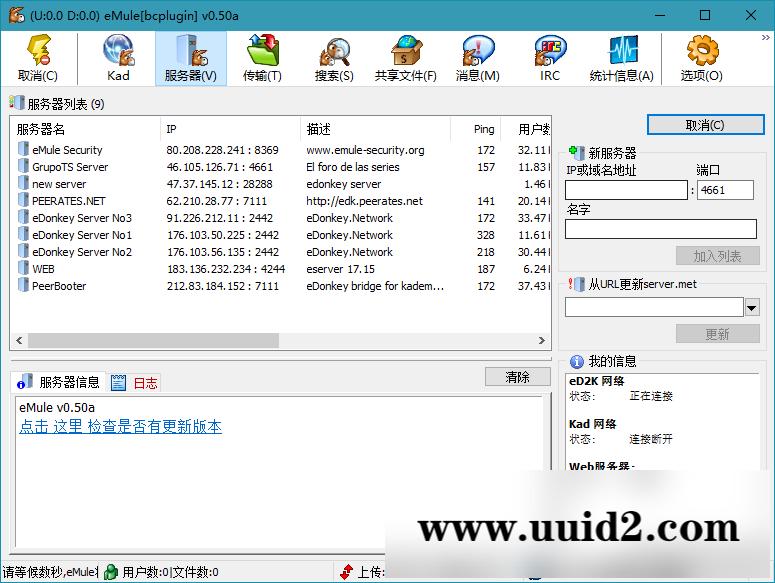
Task: Switch to the Log (日志) tab
Action: pos(135,382)
